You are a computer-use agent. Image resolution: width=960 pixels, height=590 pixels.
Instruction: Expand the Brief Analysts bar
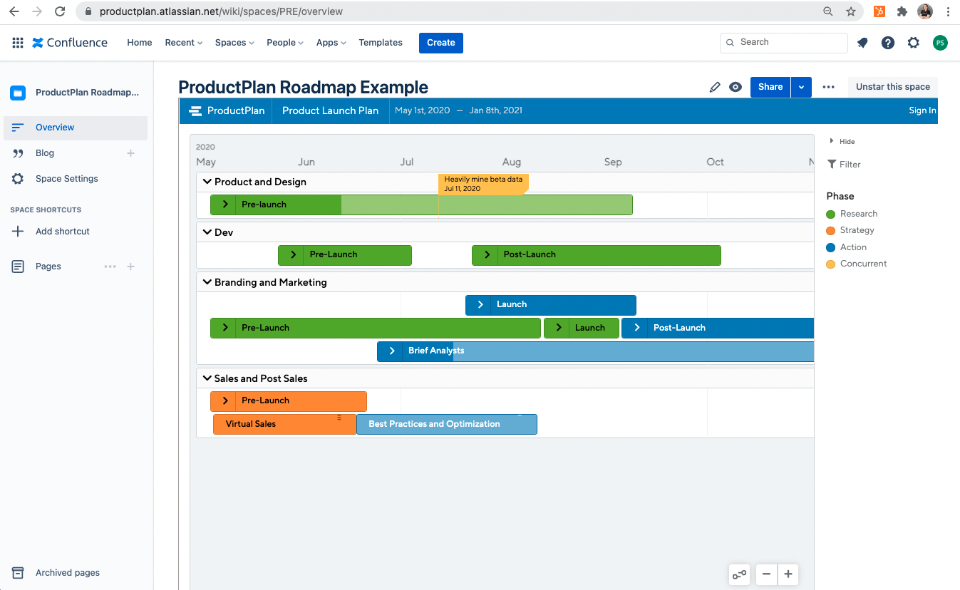tap(392, 351)
